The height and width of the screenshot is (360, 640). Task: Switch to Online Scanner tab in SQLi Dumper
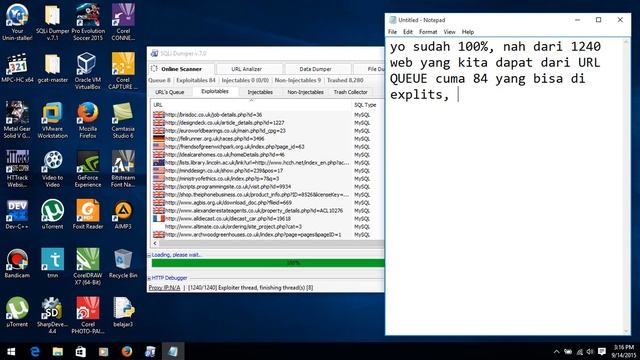pos(181,69)
